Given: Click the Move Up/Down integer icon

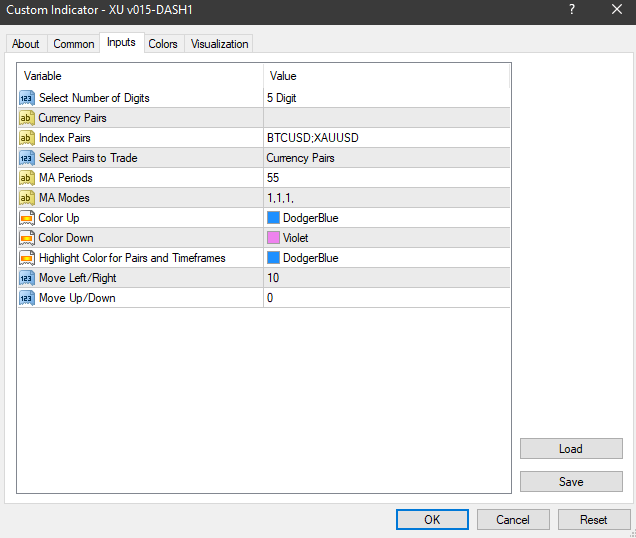Looking at the screenshot, I should point(27,298).
